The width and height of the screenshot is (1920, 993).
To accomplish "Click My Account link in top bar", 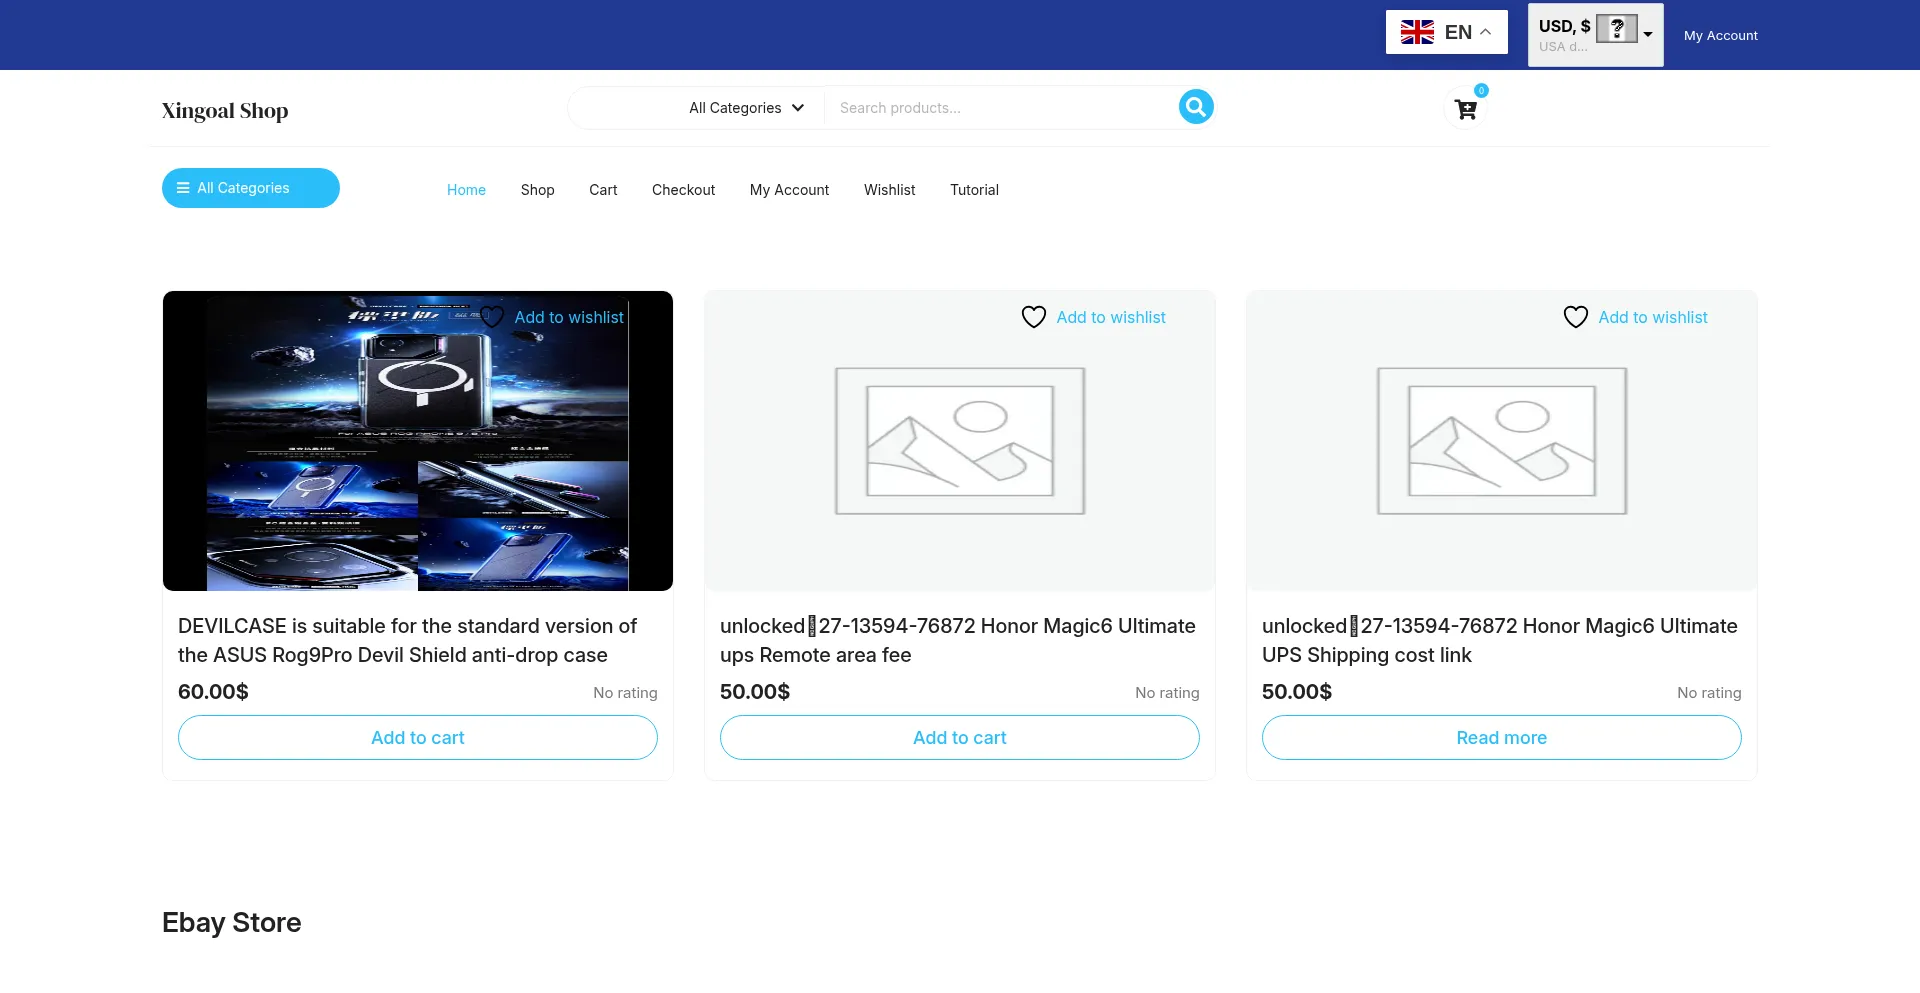I will (1720, 35).
